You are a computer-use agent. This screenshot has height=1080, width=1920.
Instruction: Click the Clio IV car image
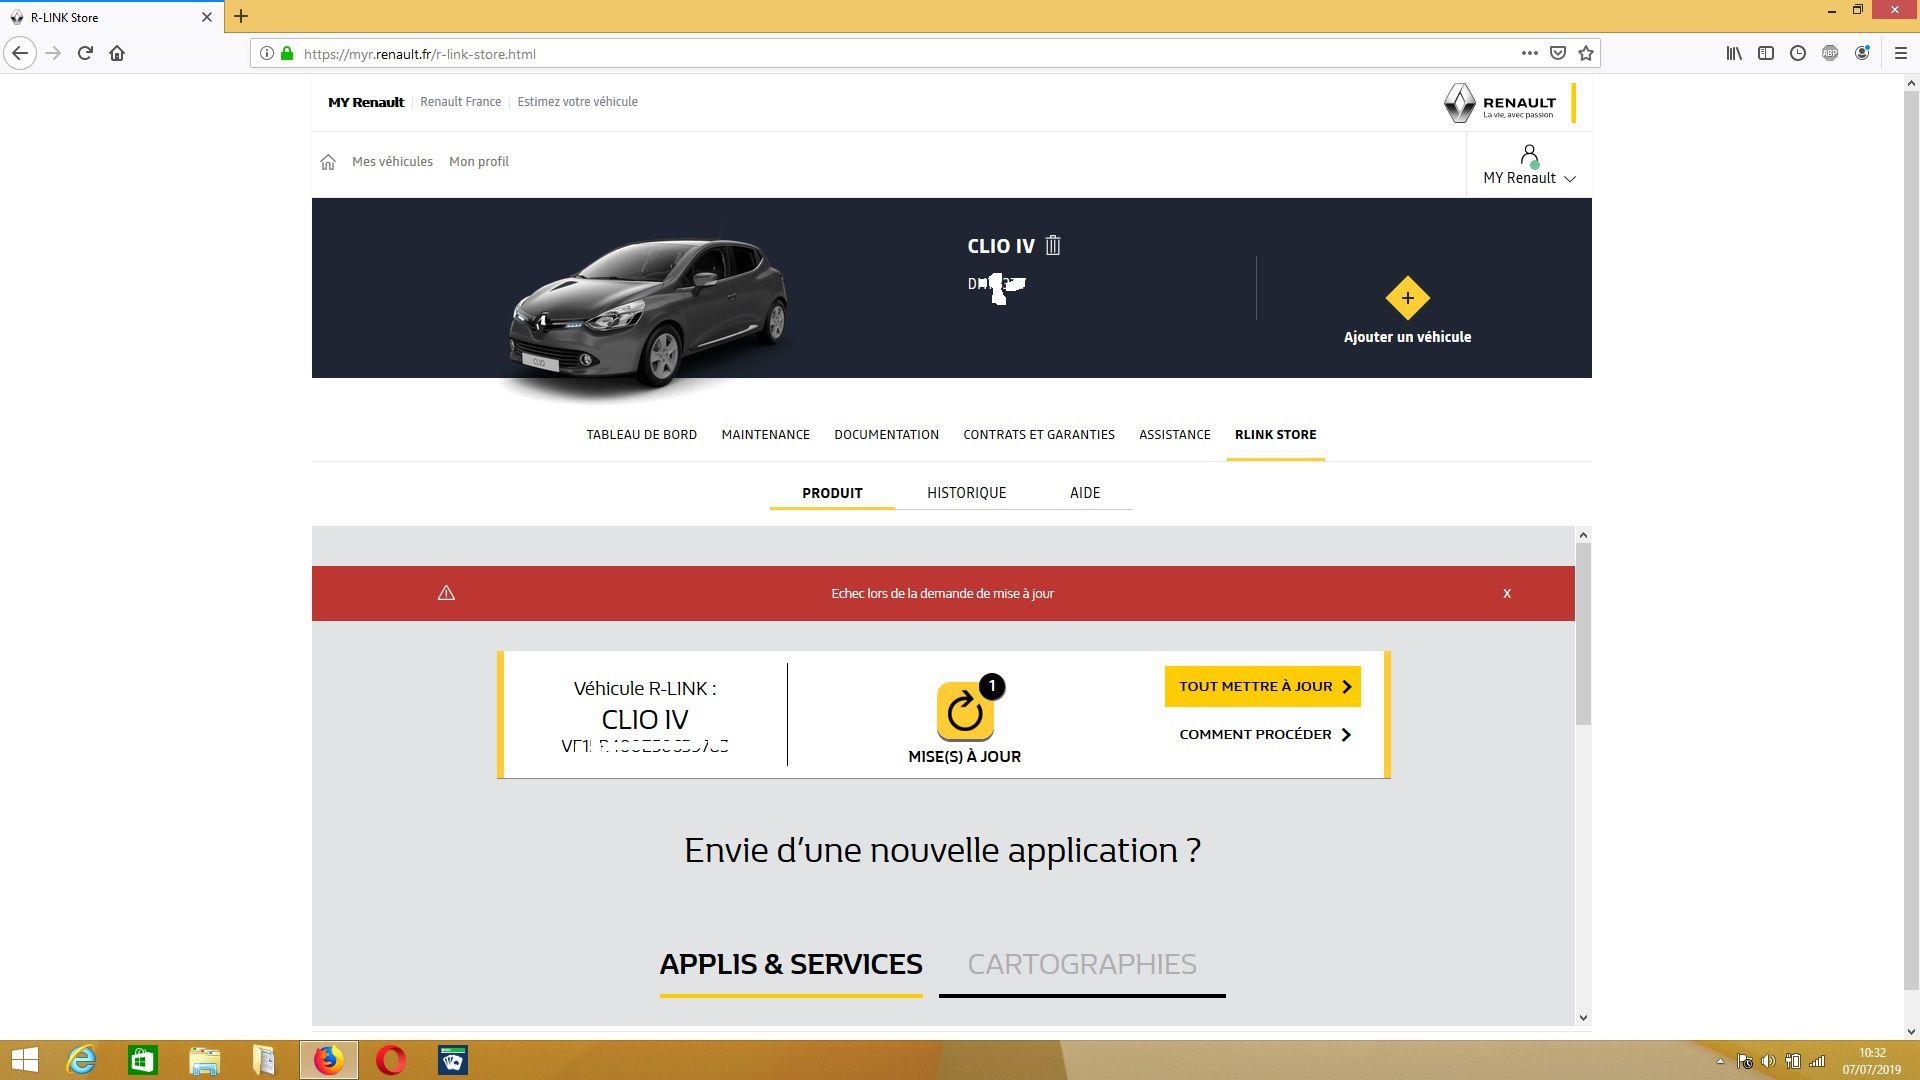[650, 315]
